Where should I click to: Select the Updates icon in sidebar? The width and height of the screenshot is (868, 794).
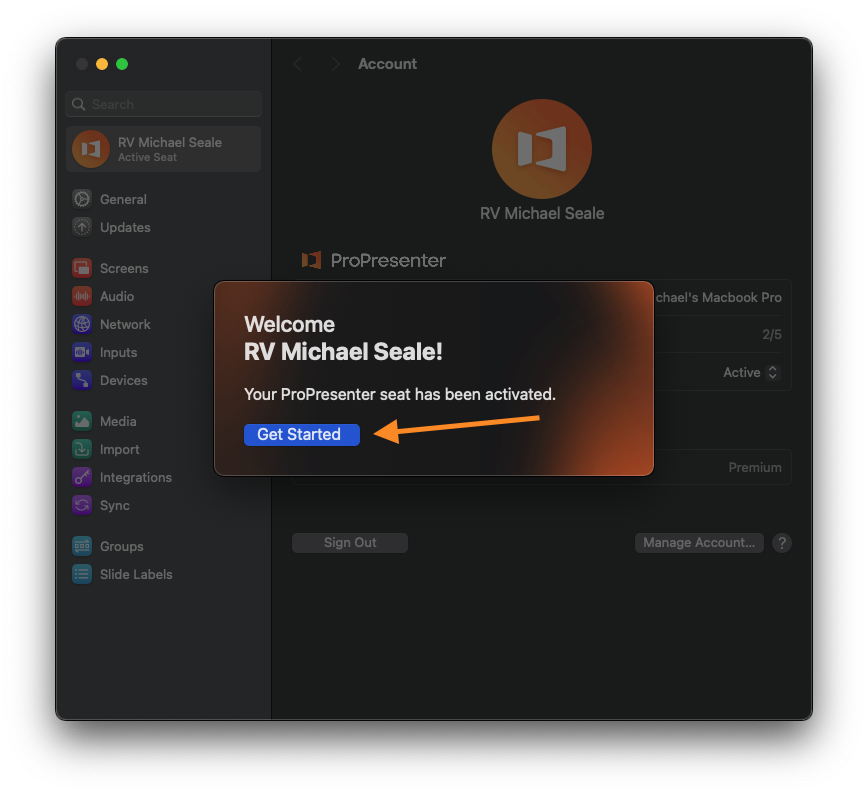pyautogui.click(x=82, y=227)
